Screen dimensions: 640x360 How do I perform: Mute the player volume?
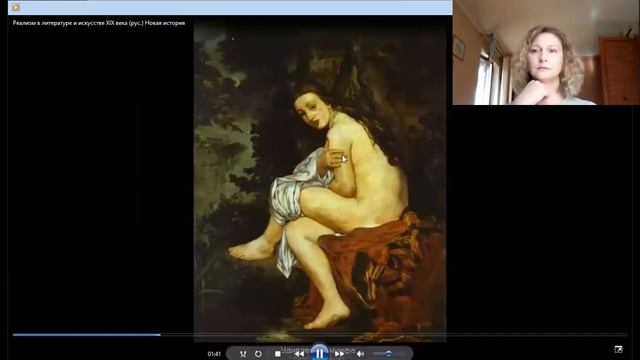pyautogui.click(x=360, y=354)
